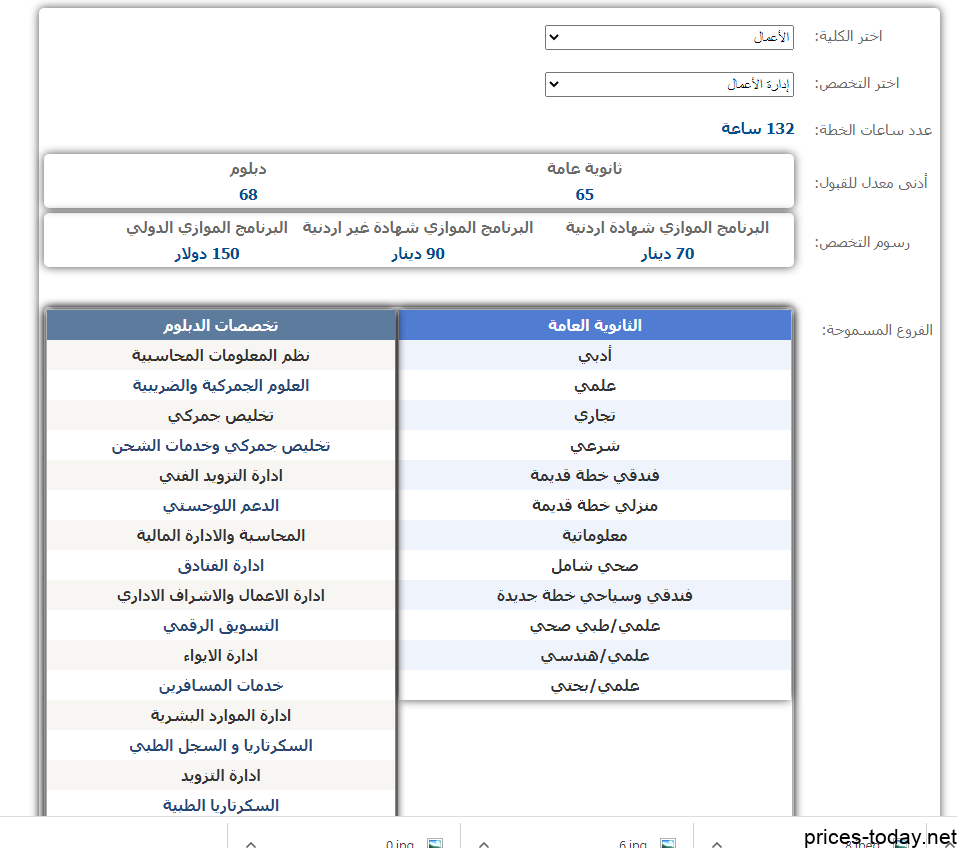Viewport: 957px width, 848px height.
Task: Select diploma major ادارة الفنادق
Action: (x=221, y=565)
